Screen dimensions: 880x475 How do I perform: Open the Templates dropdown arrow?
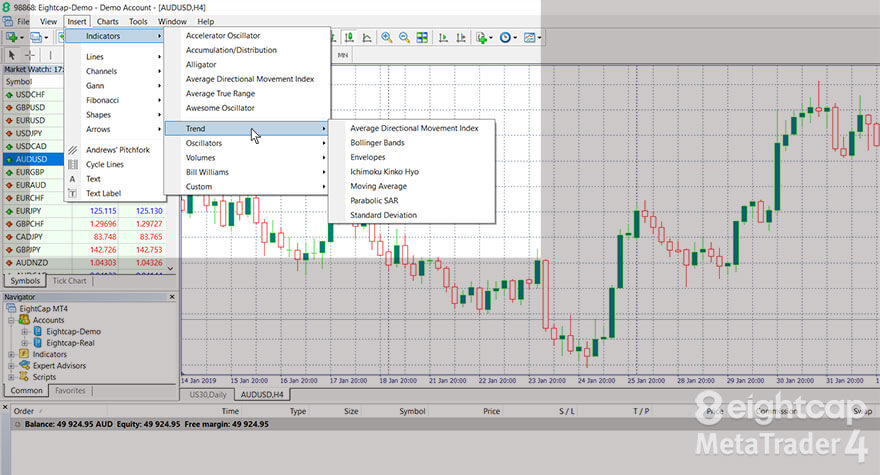click(539, 38)
